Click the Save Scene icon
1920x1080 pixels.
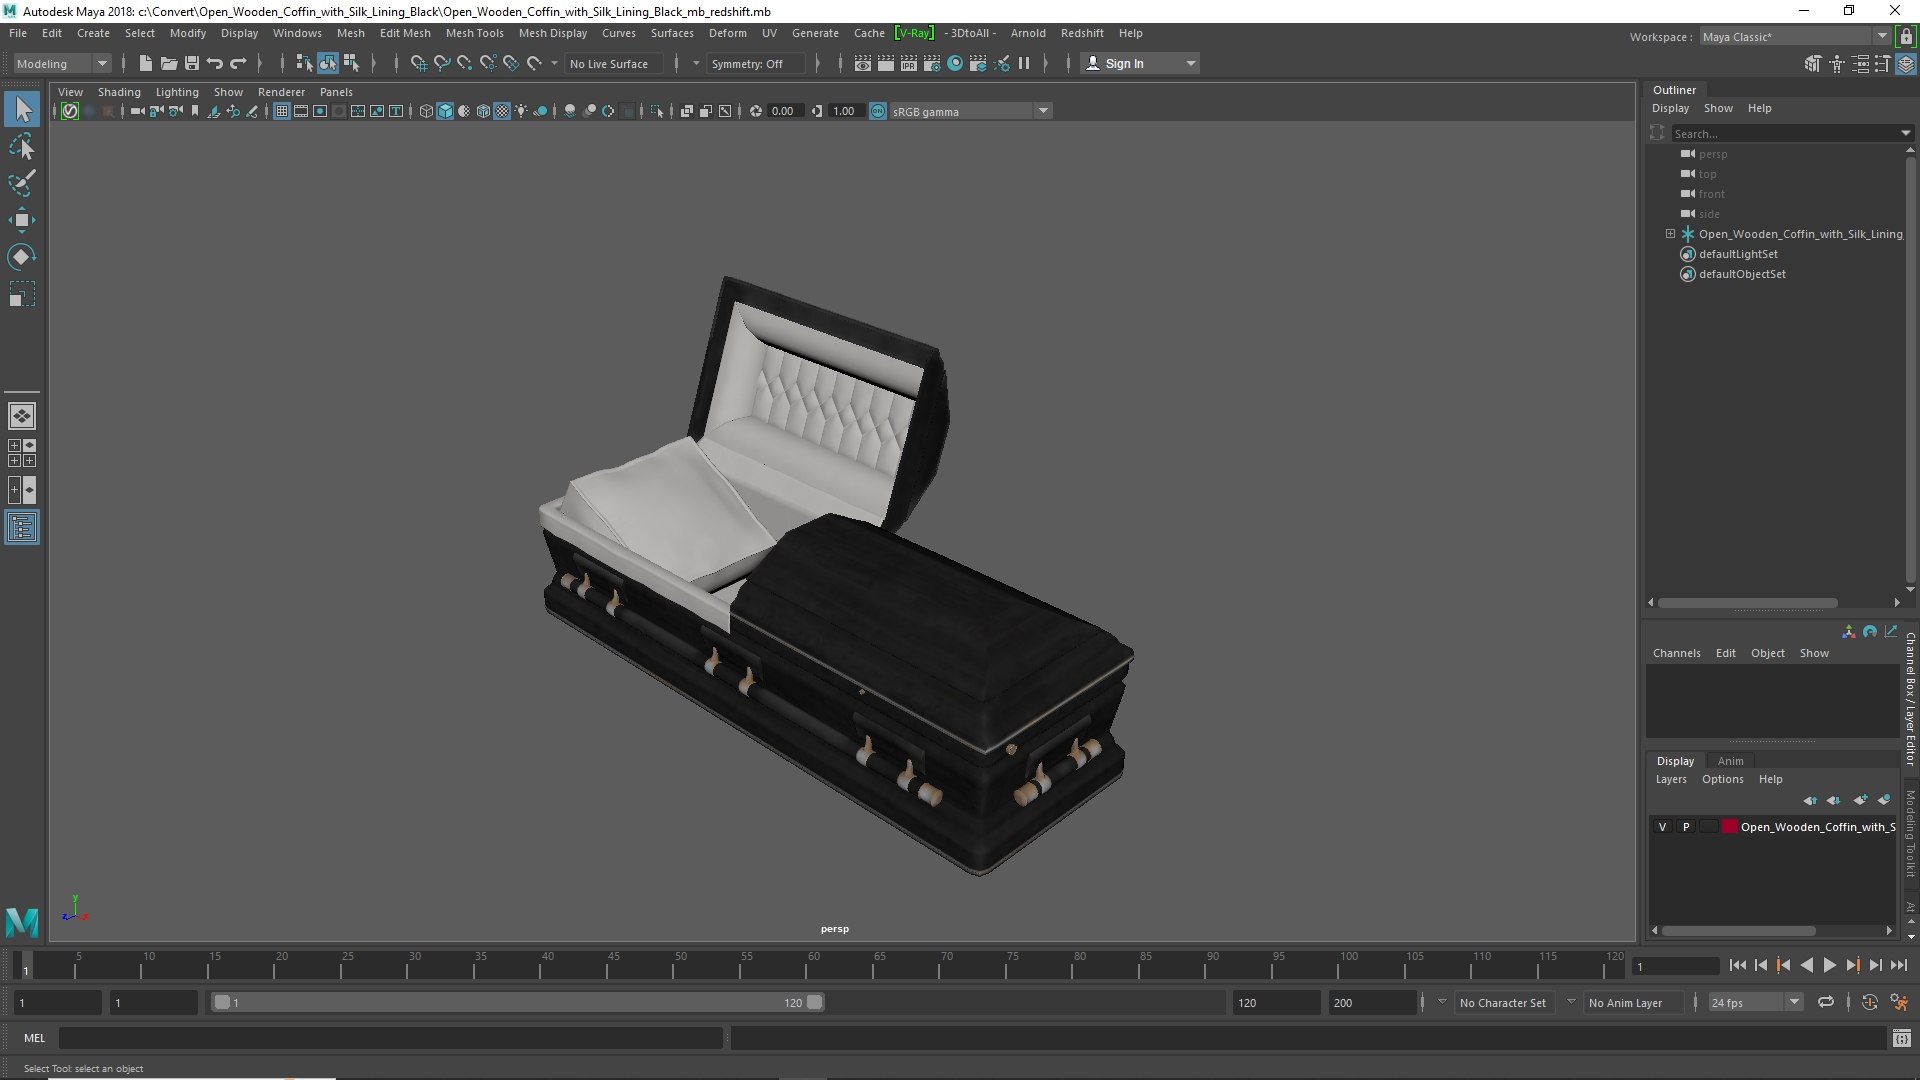[x=191, y=63]
